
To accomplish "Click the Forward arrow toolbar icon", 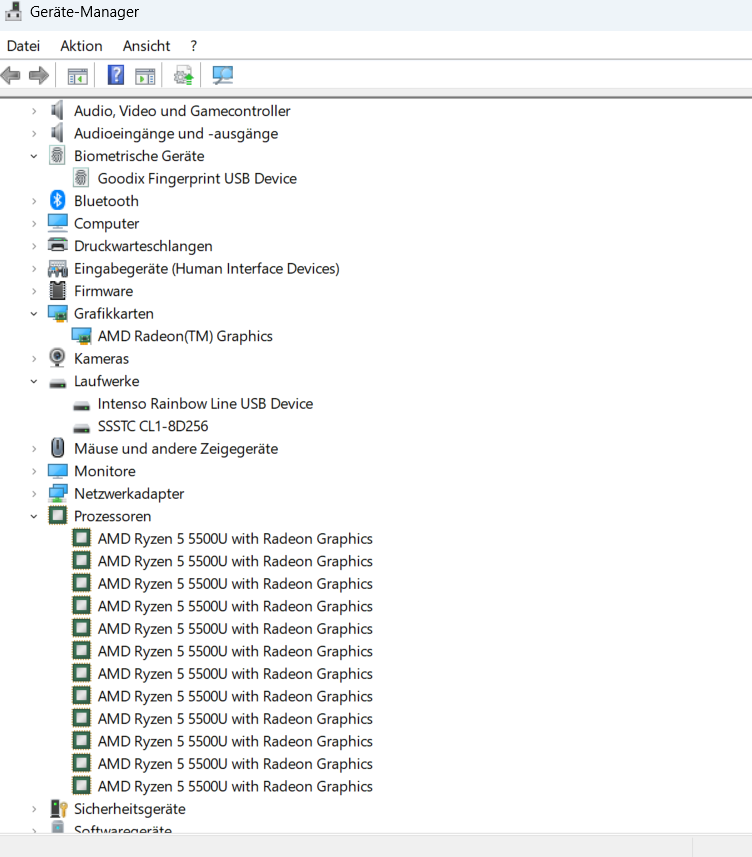I will 38,75.
